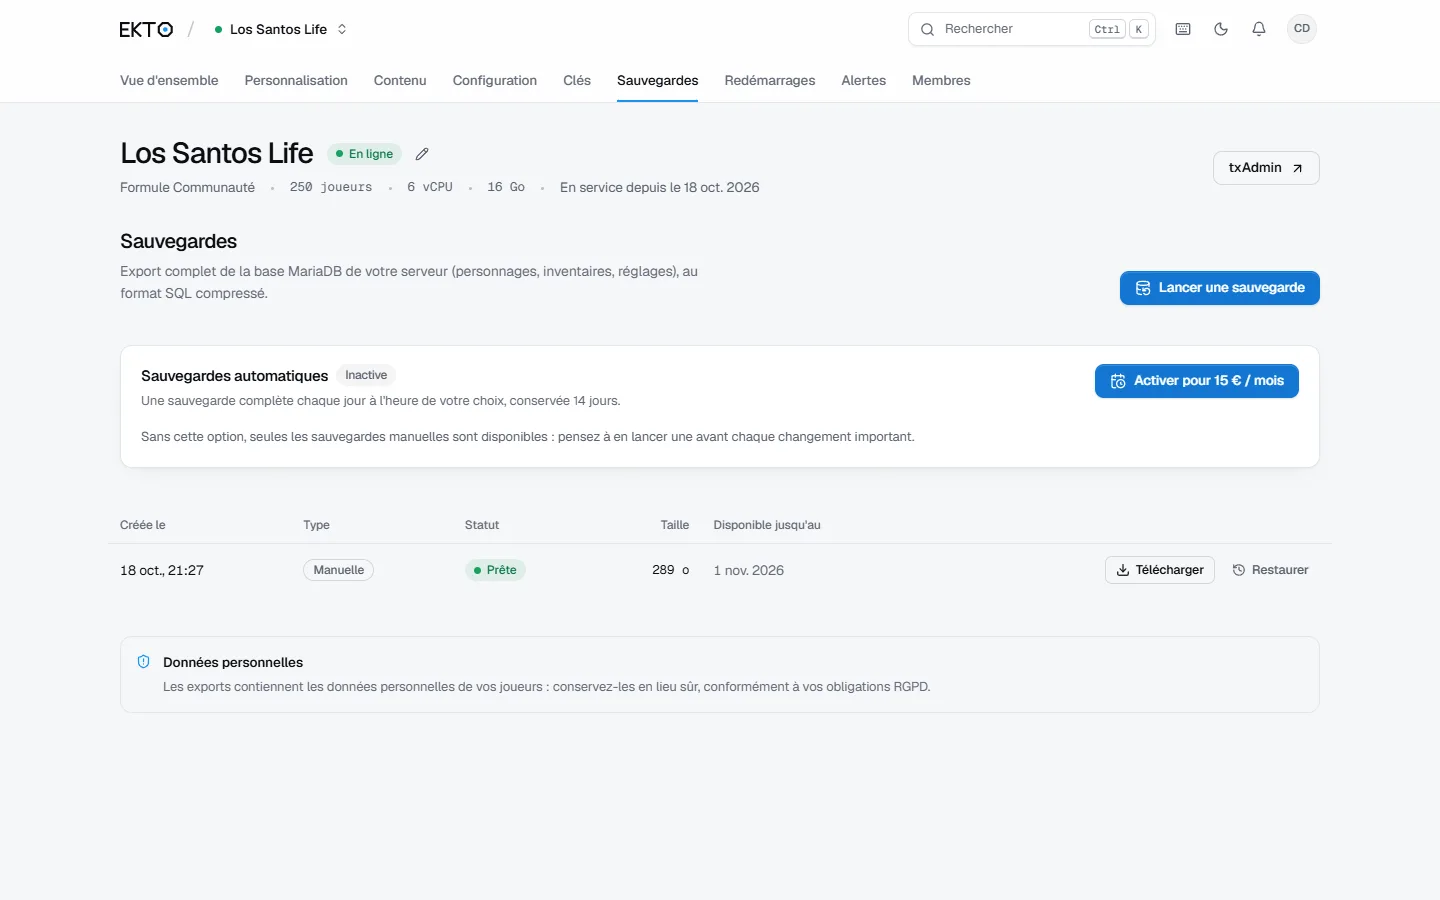
Task: Click the 16 Go memory value
Action: click(x=506, y=187)
